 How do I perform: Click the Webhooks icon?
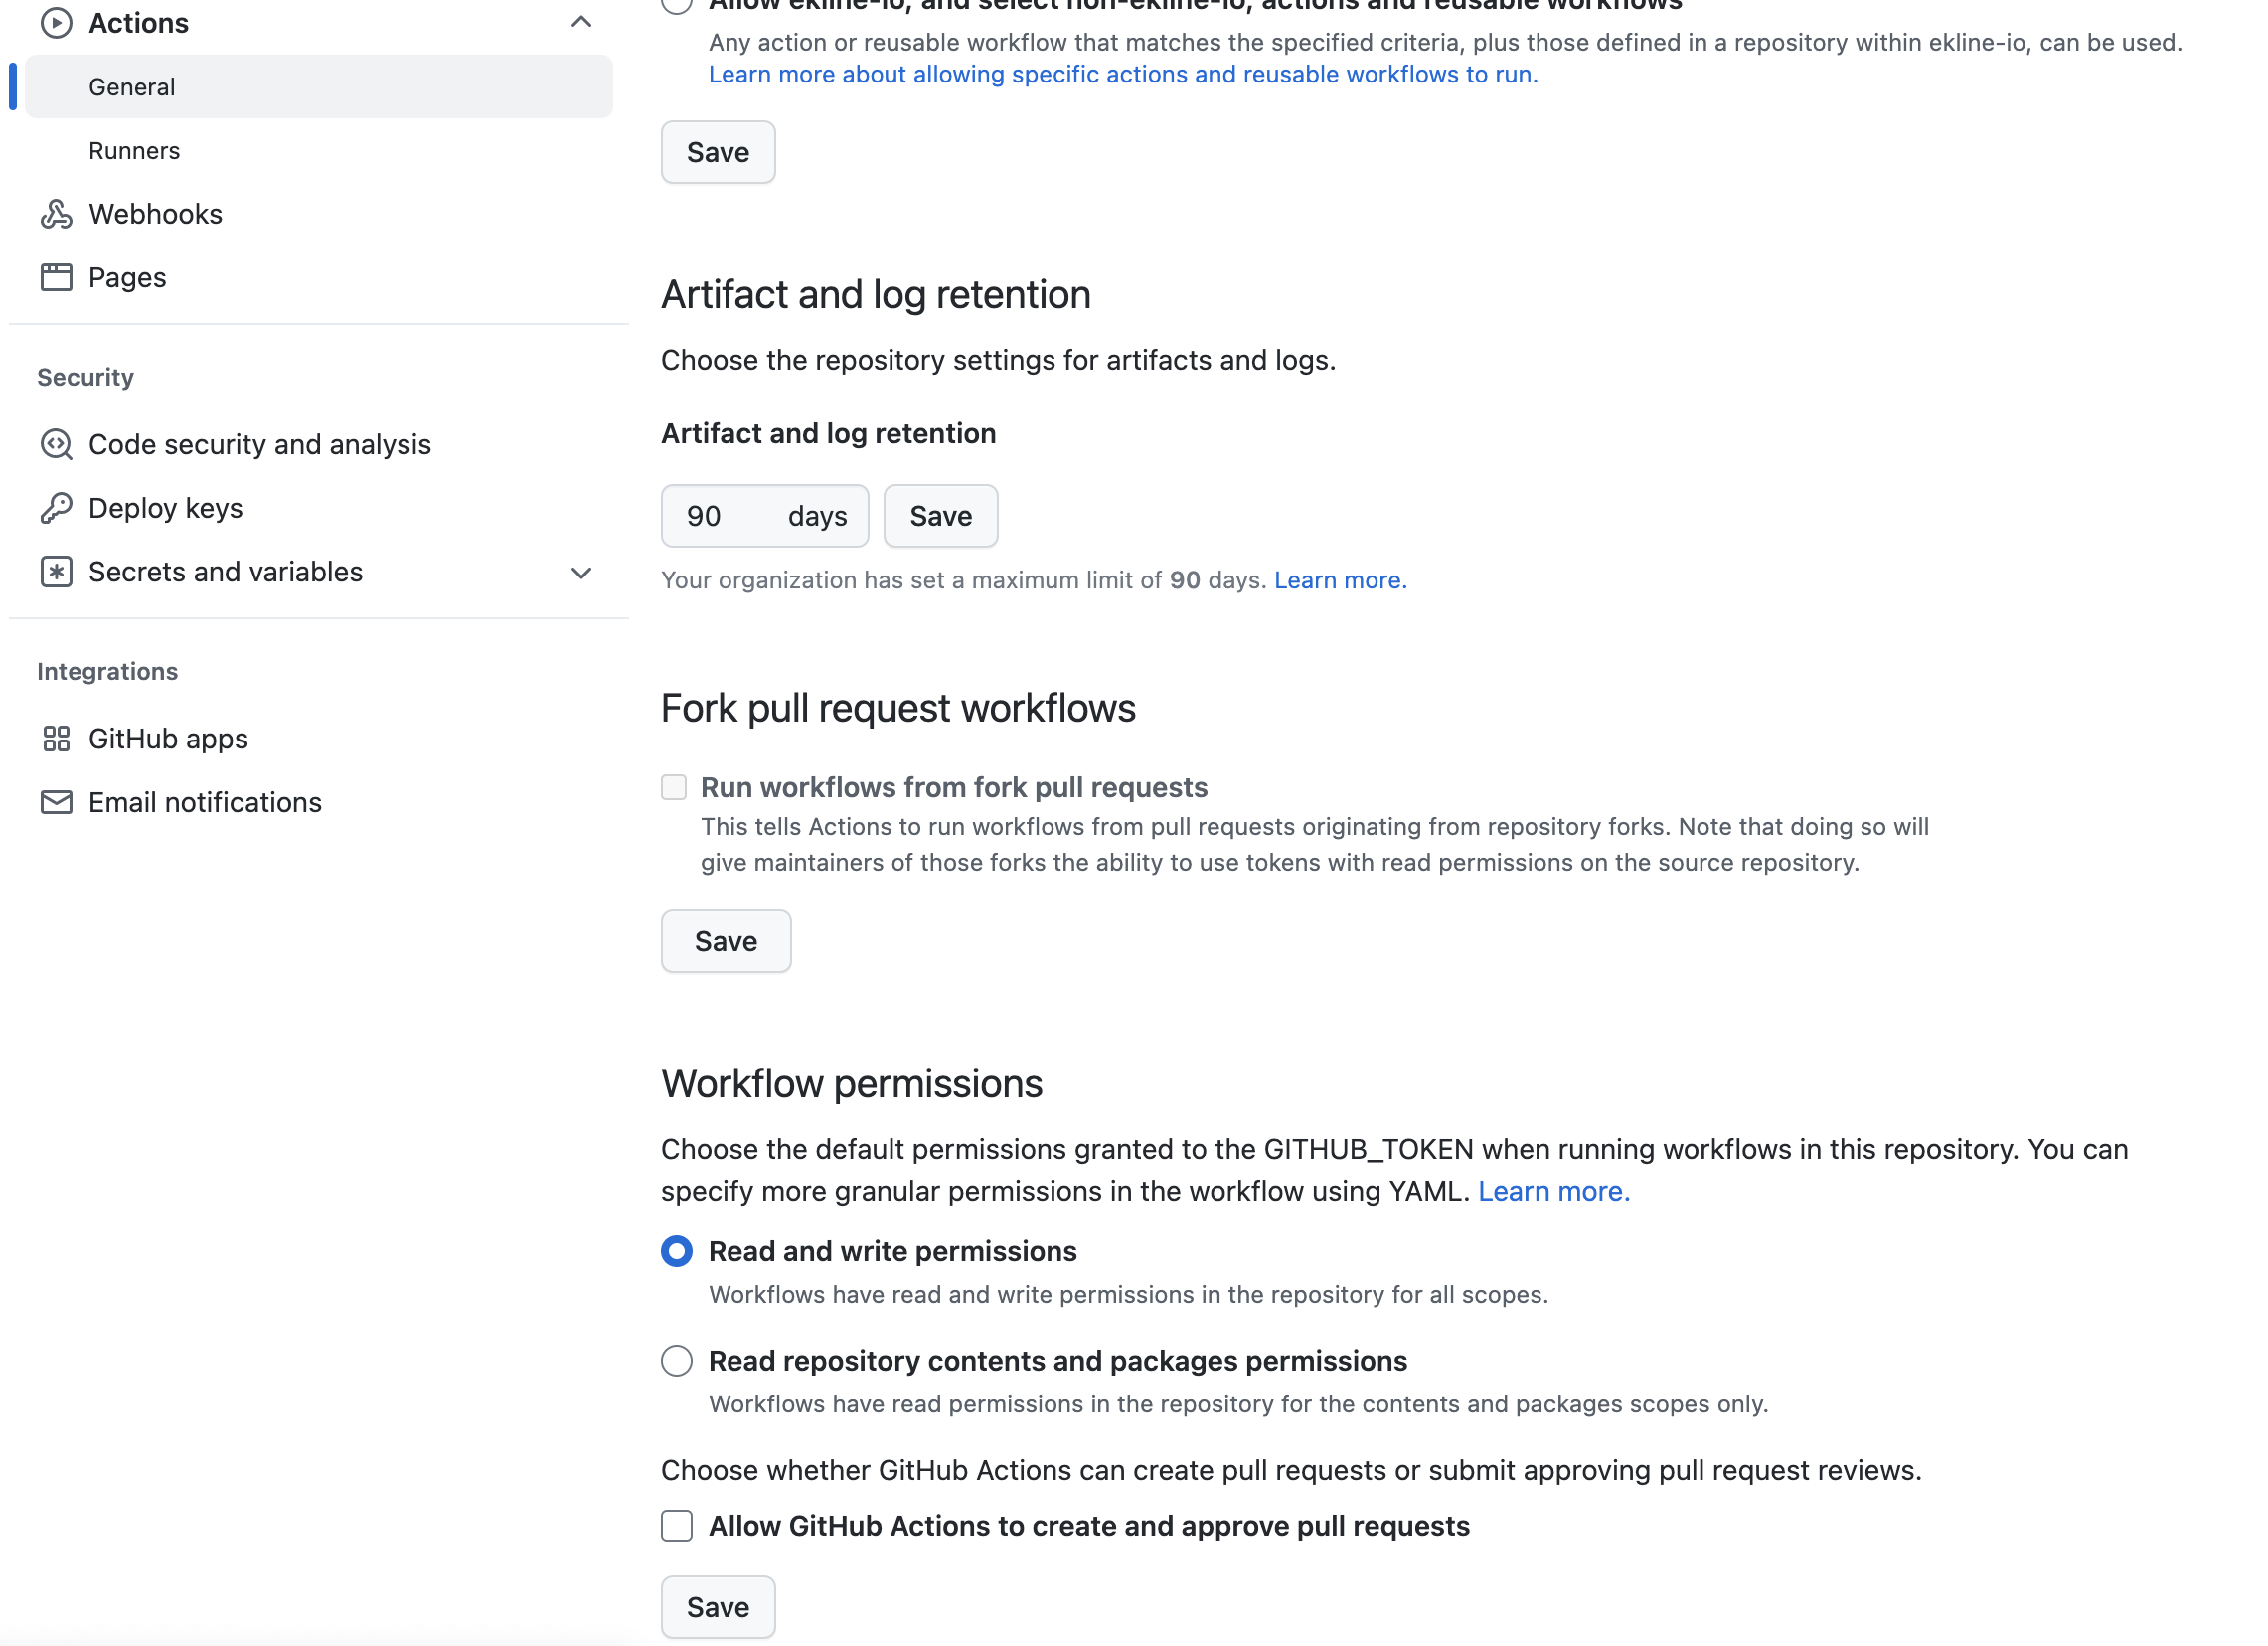pyautogui.click(x=56, y=214)
